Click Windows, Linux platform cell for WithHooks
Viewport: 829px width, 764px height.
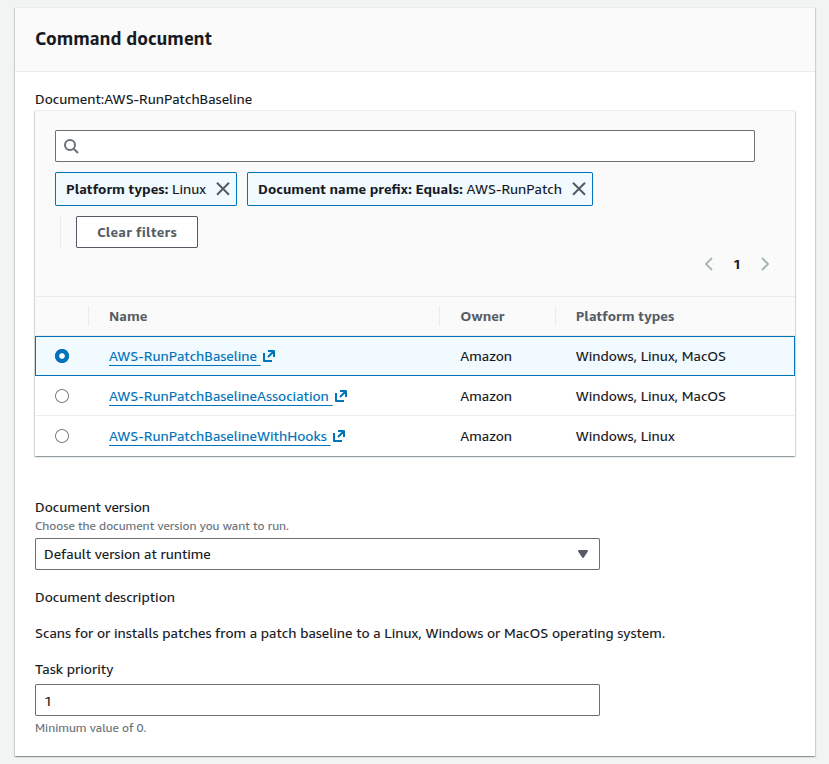(x=625, y=437)
